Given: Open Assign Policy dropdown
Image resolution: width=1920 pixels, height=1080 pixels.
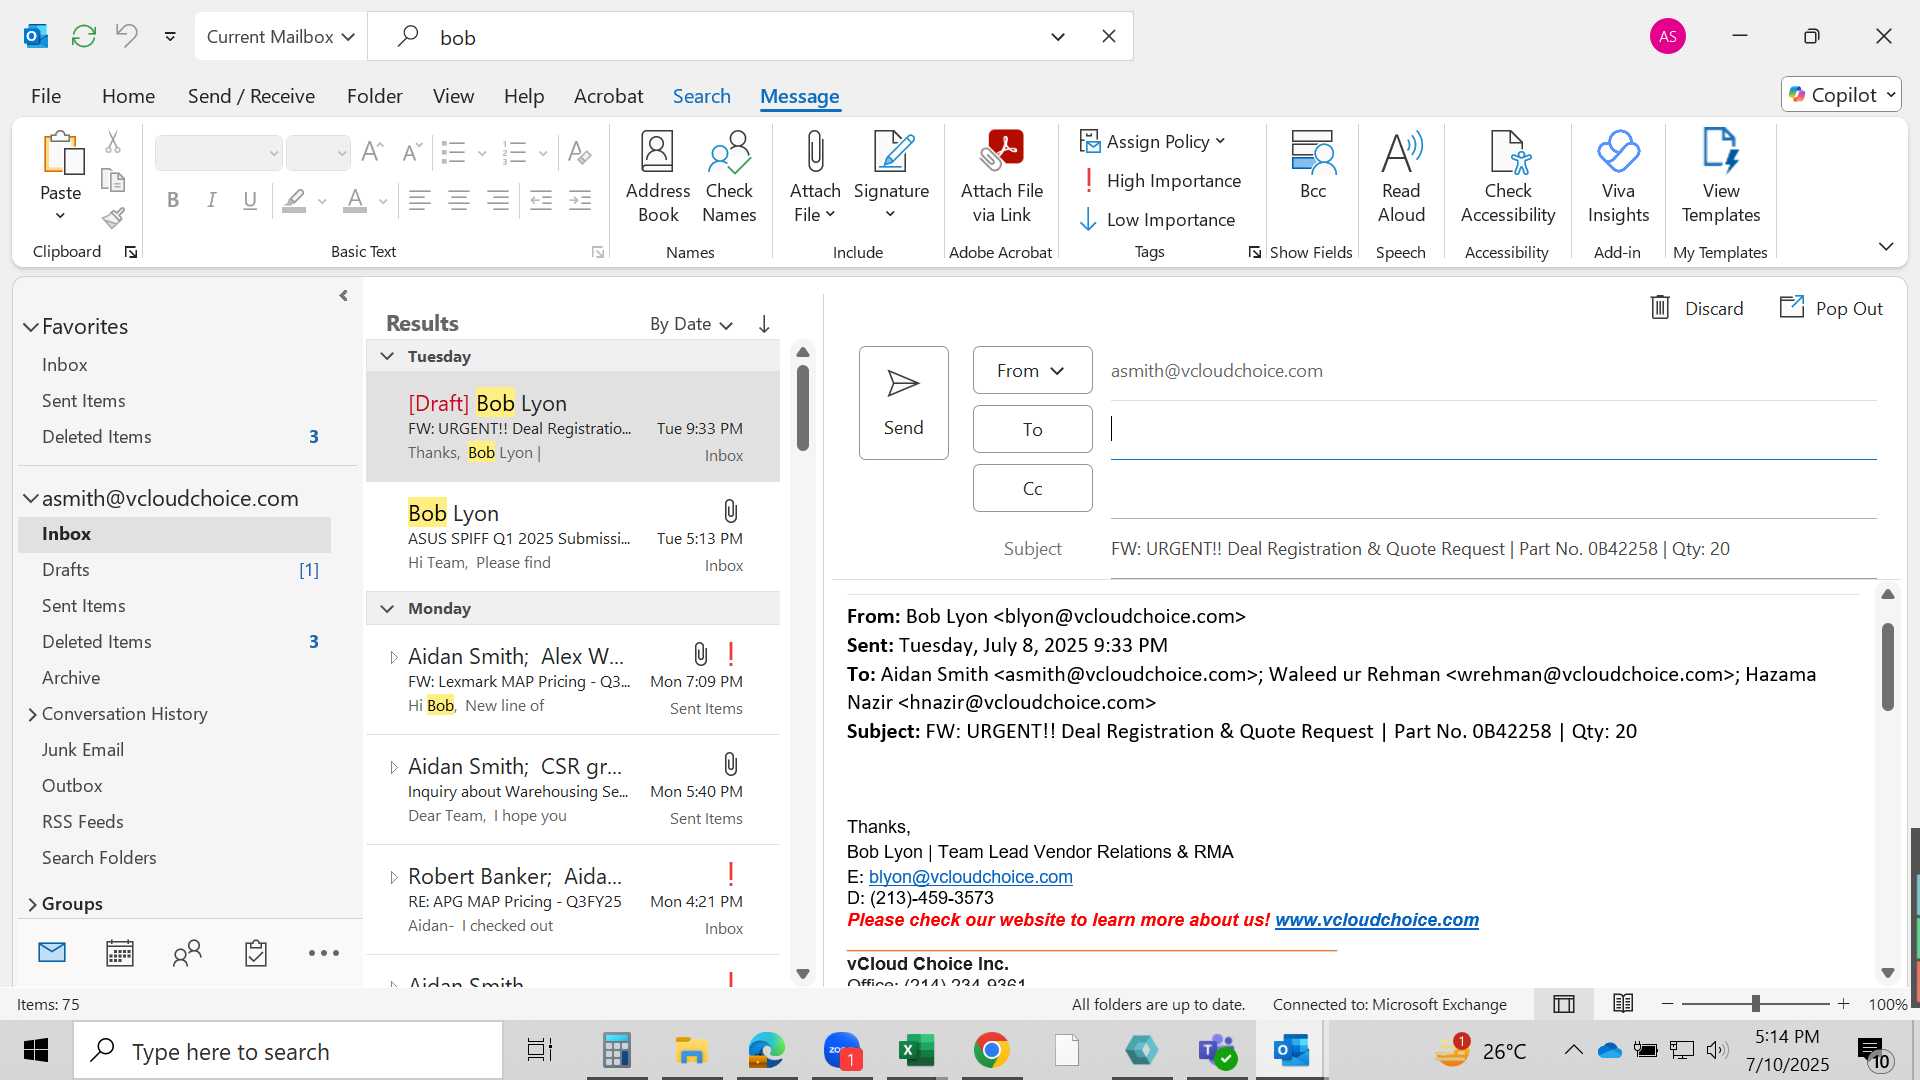Looking at the screenshot, I should [x=1153, y=142].
